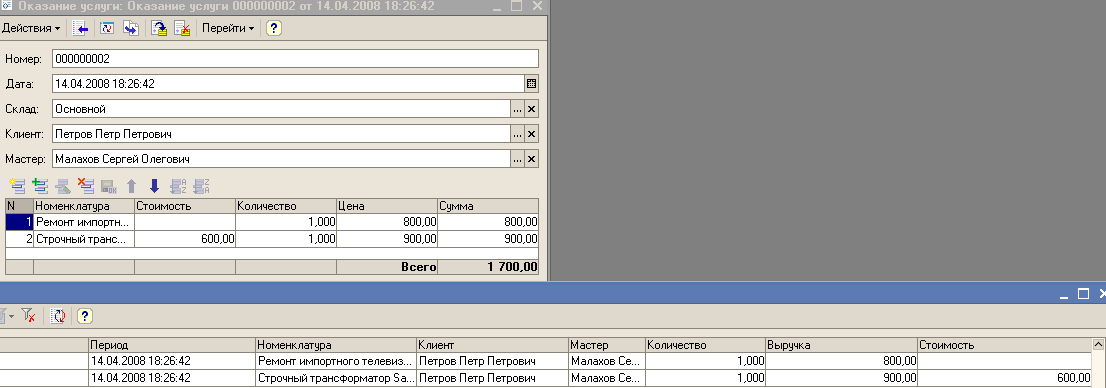Add a new row to the table
This screenshot has height=388, width=1106.
[17, 186]
